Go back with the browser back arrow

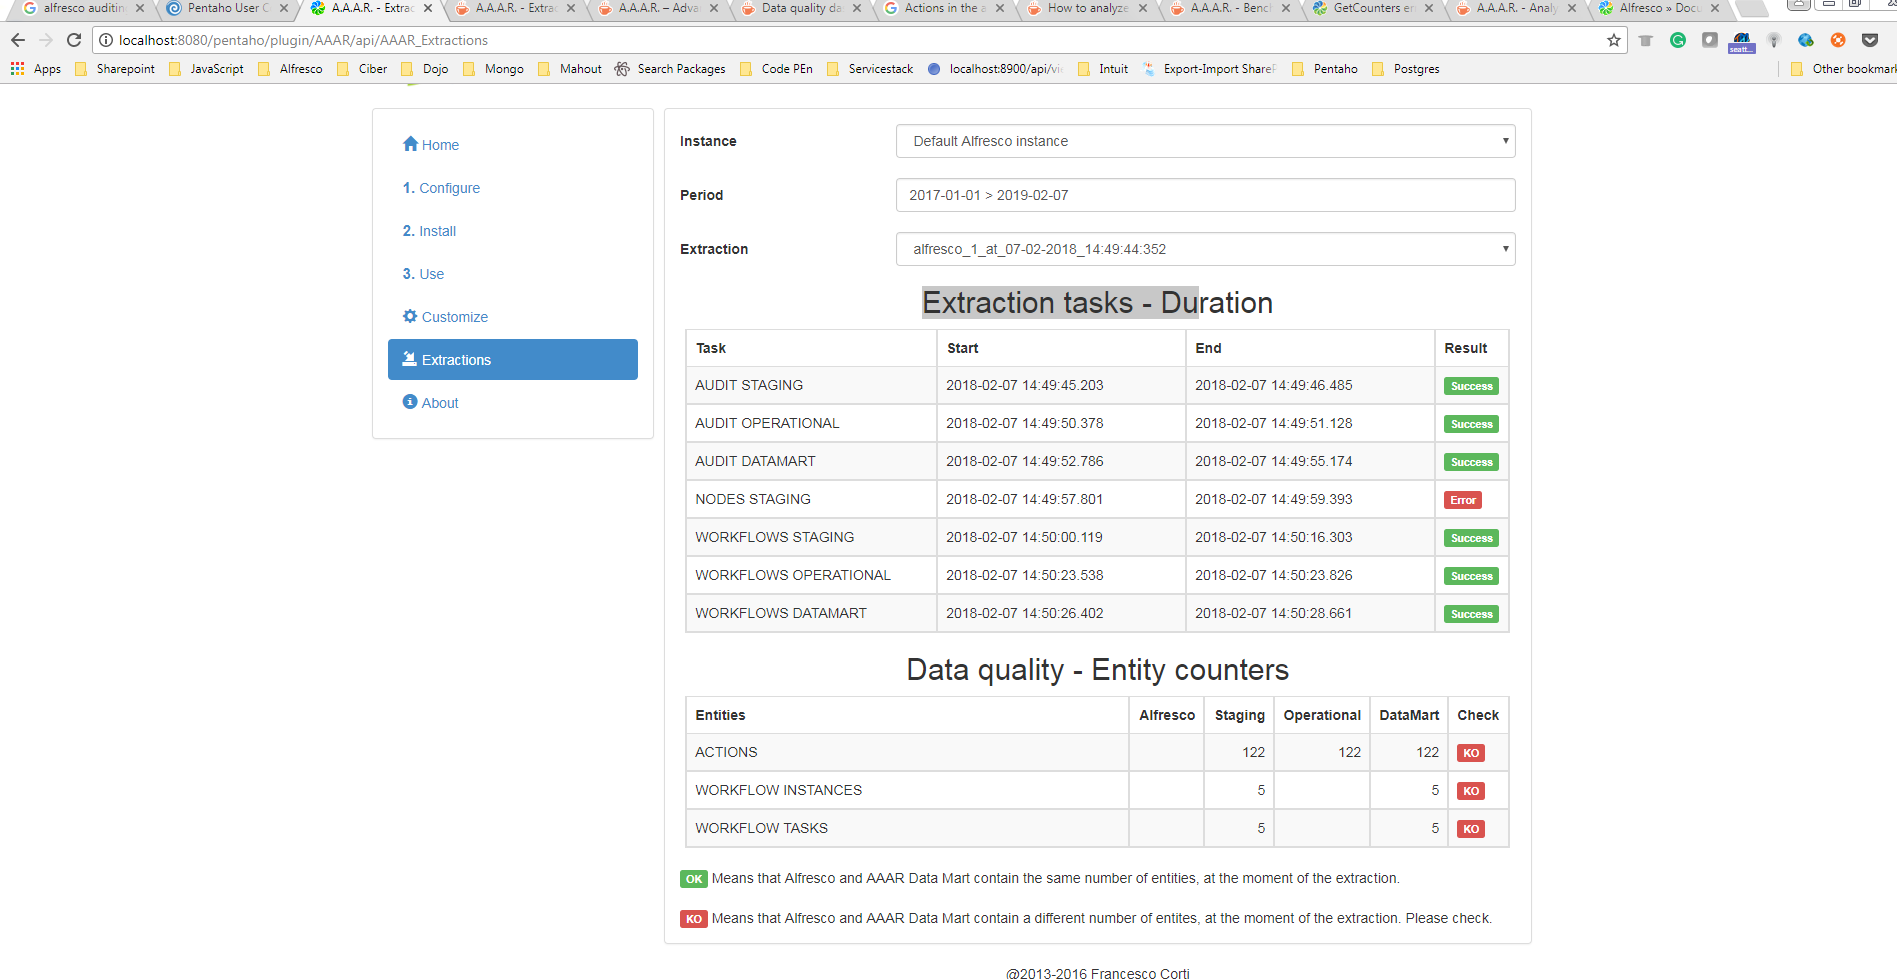18,40
